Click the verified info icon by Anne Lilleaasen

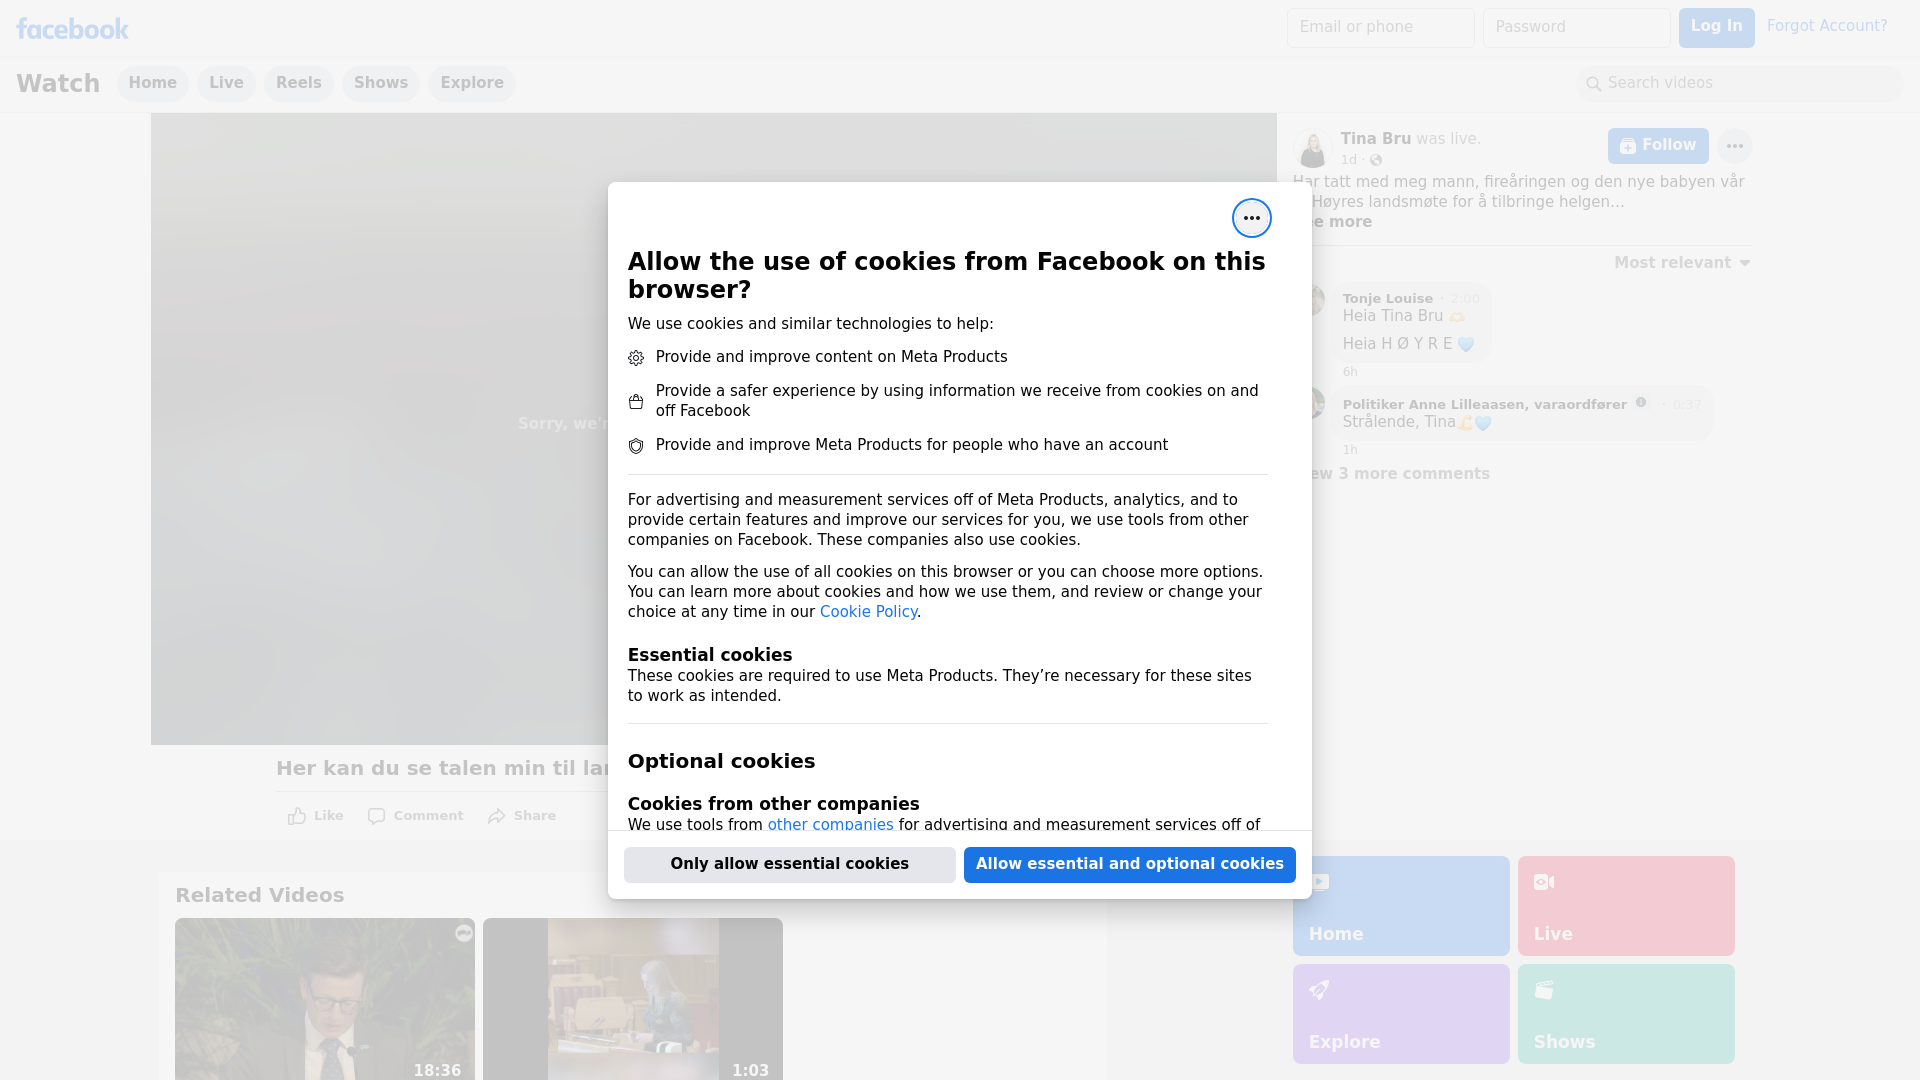[x=1641, y=403]
